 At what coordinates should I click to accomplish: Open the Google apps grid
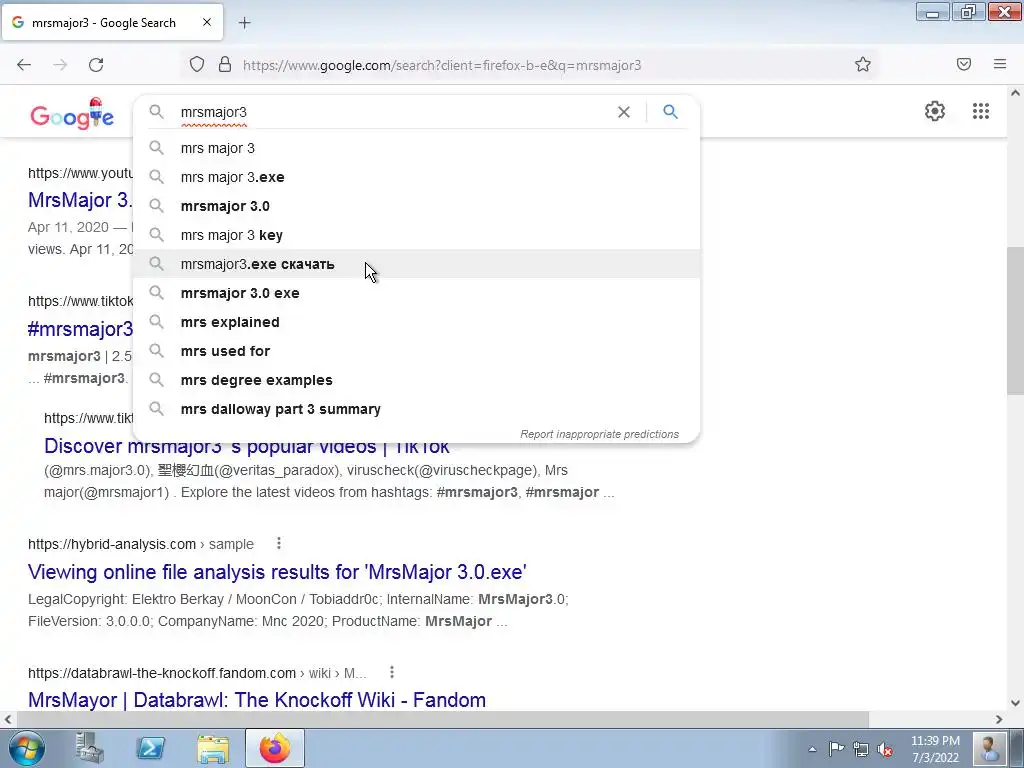point(980,111)
